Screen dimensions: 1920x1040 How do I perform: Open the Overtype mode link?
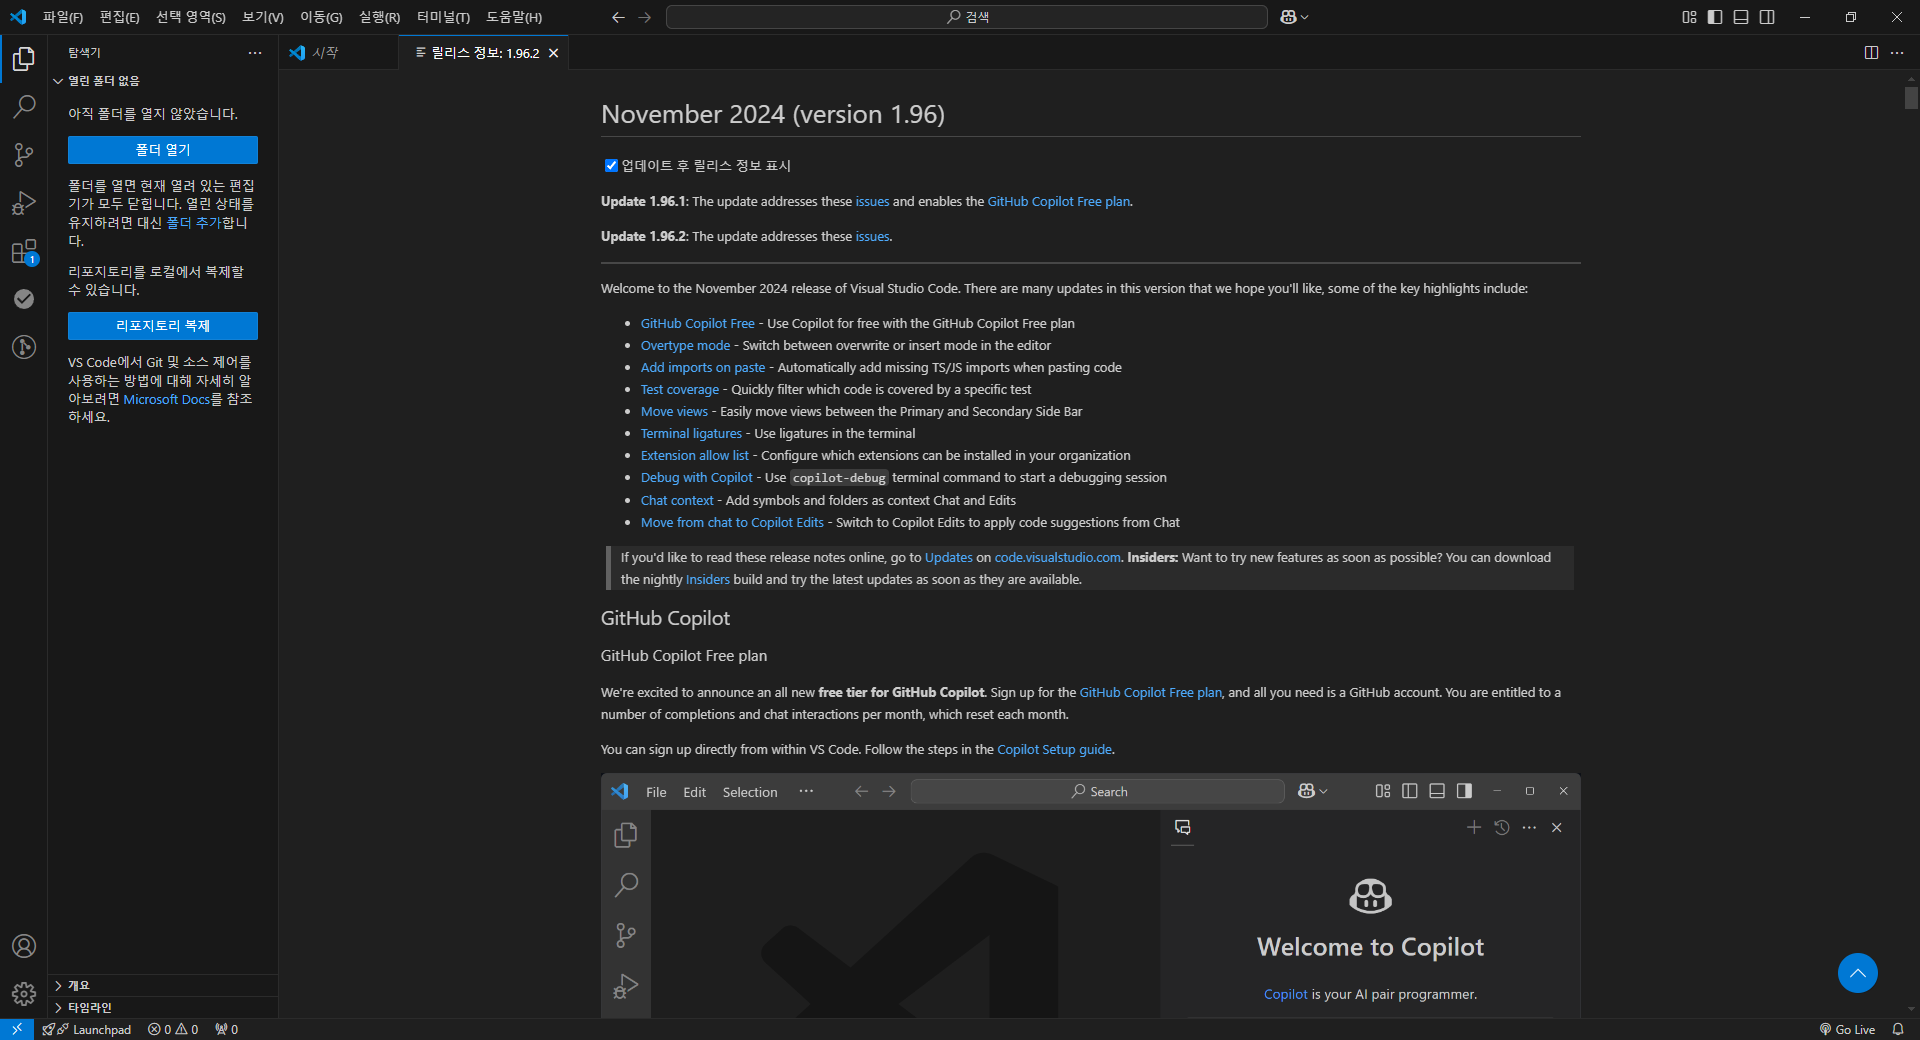coord(685,346)
